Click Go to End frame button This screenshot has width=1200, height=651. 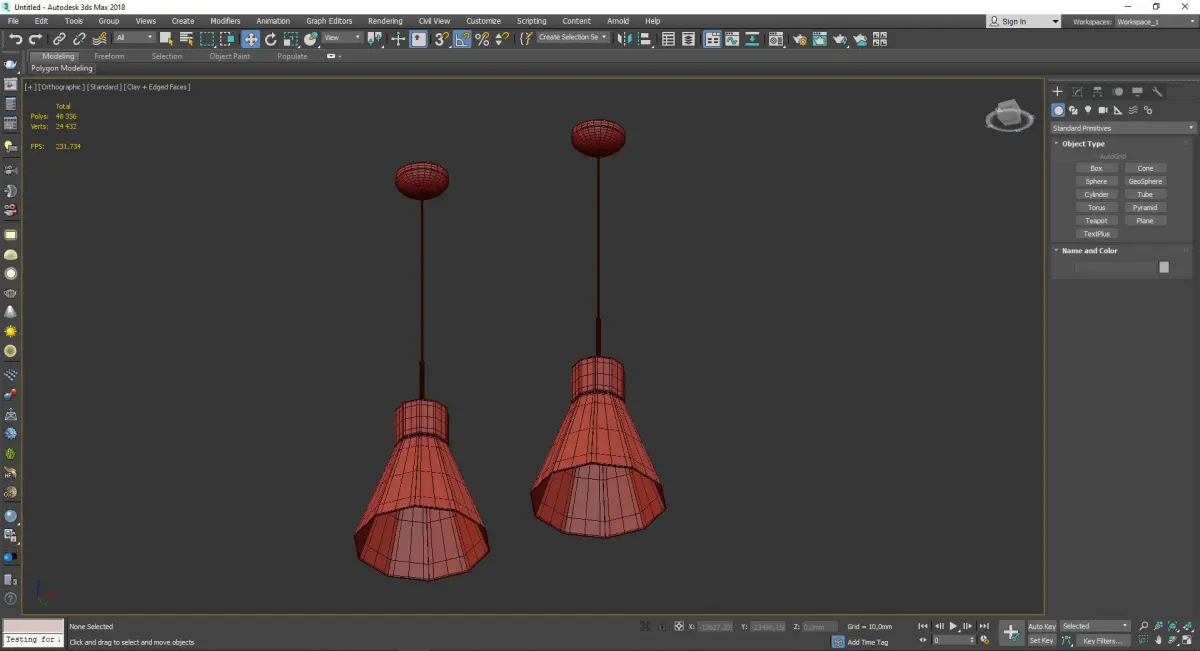click(984, 626)
